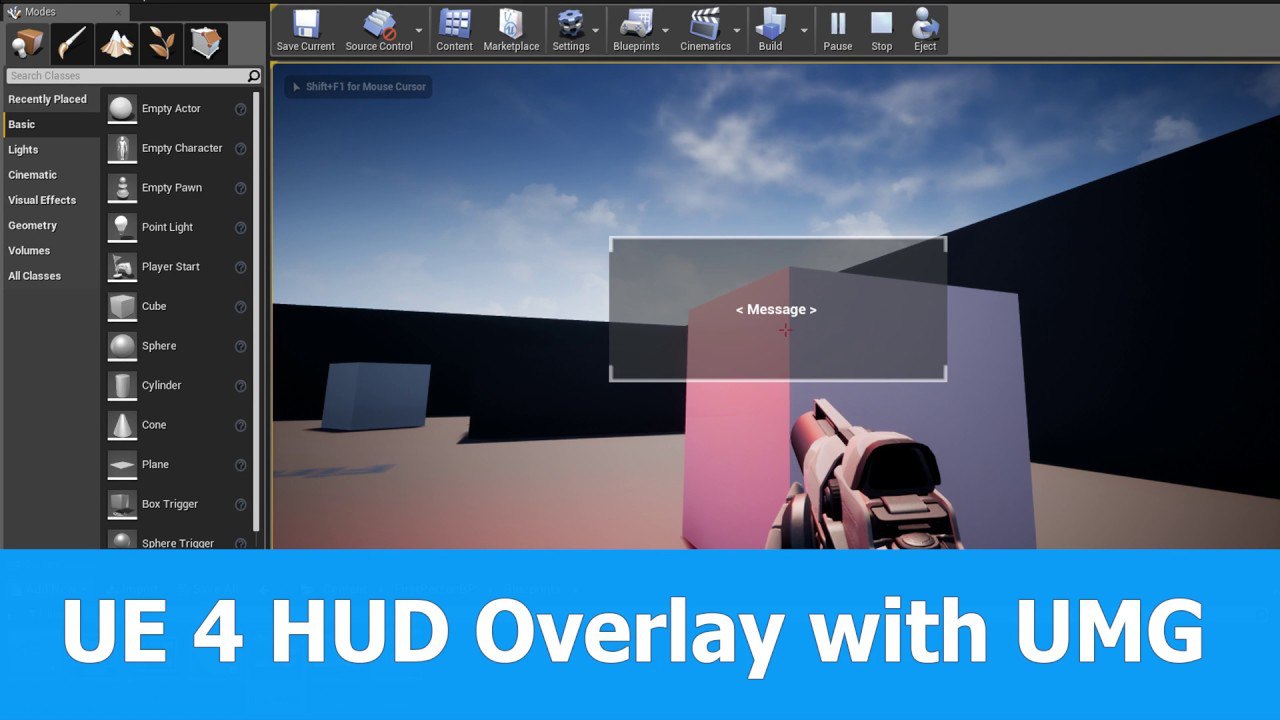Open help for Sphere

pyautogui.click(x=240, y=346)
